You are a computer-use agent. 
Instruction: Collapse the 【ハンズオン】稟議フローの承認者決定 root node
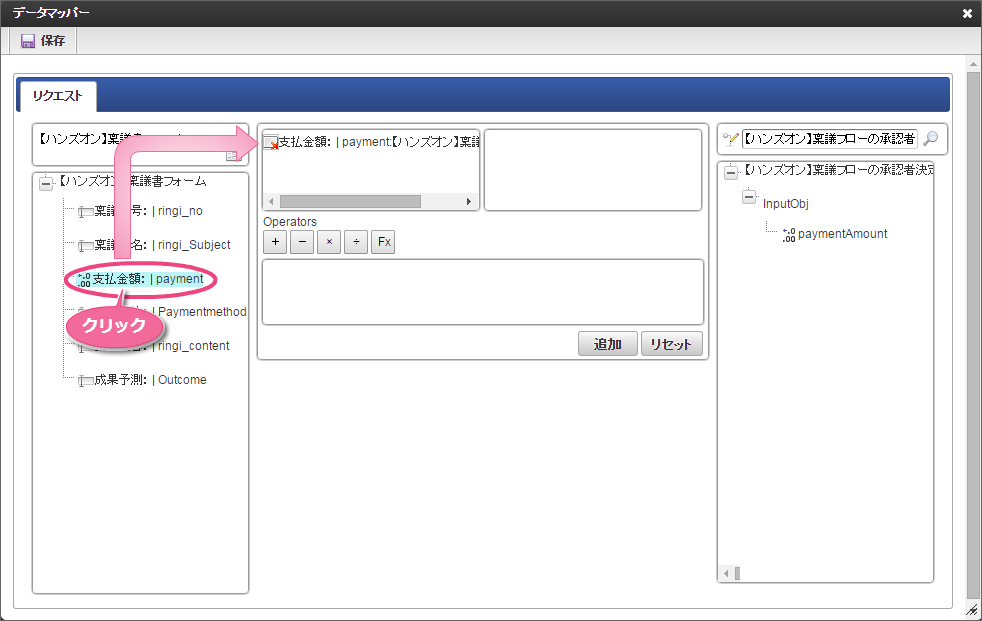pos(731,173)
